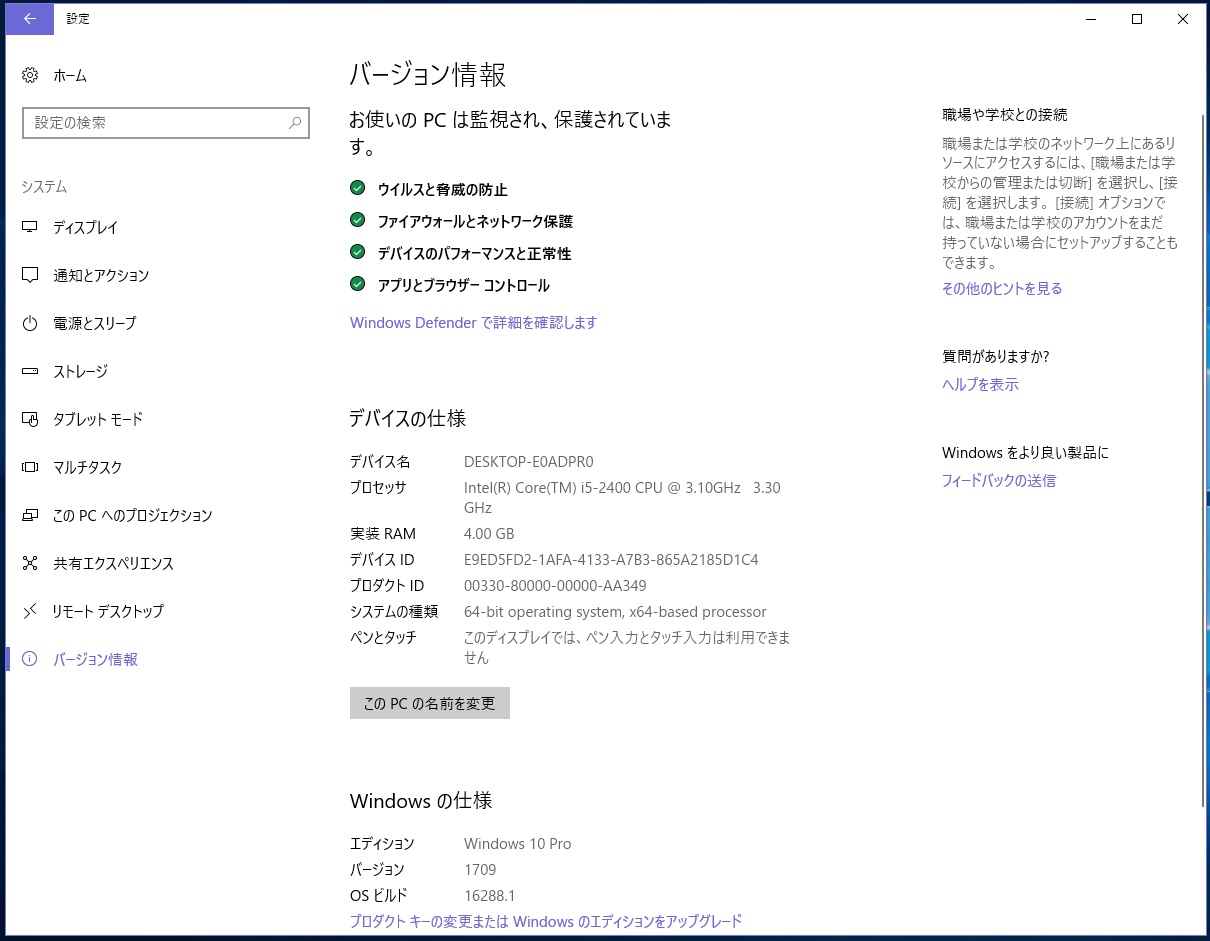Click the この PC の名前を変更 button
1210x941 pixels.
click(x=430, y=703)
